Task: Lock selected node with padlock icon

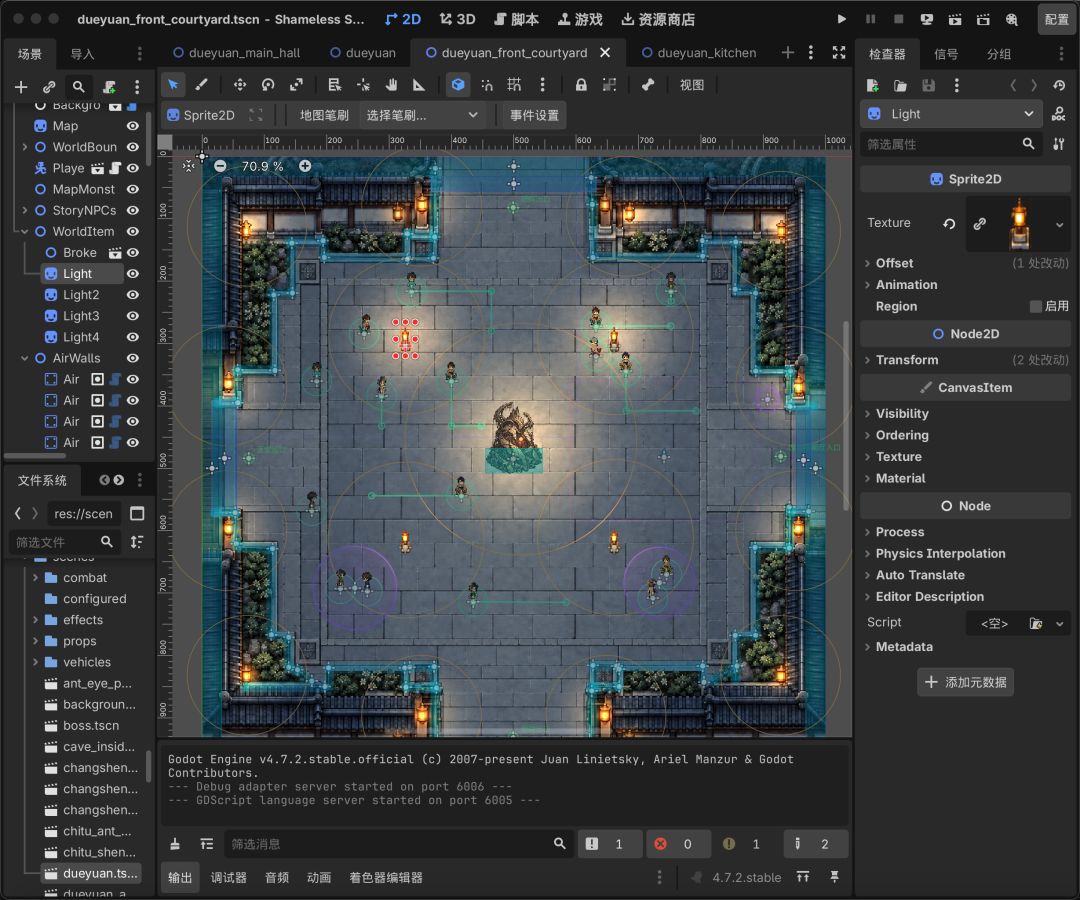Action: [581, 85]
